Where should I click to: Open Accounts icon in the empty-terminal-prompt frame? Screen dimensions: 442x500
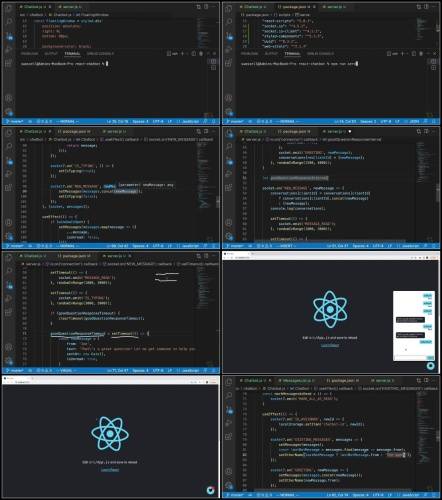click(9, 98)
